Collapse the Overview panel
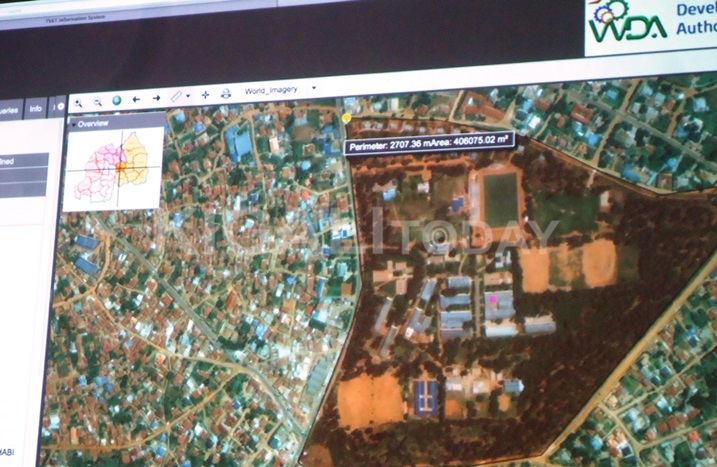Viewport: 717px width, 467px height. point(73,125)
